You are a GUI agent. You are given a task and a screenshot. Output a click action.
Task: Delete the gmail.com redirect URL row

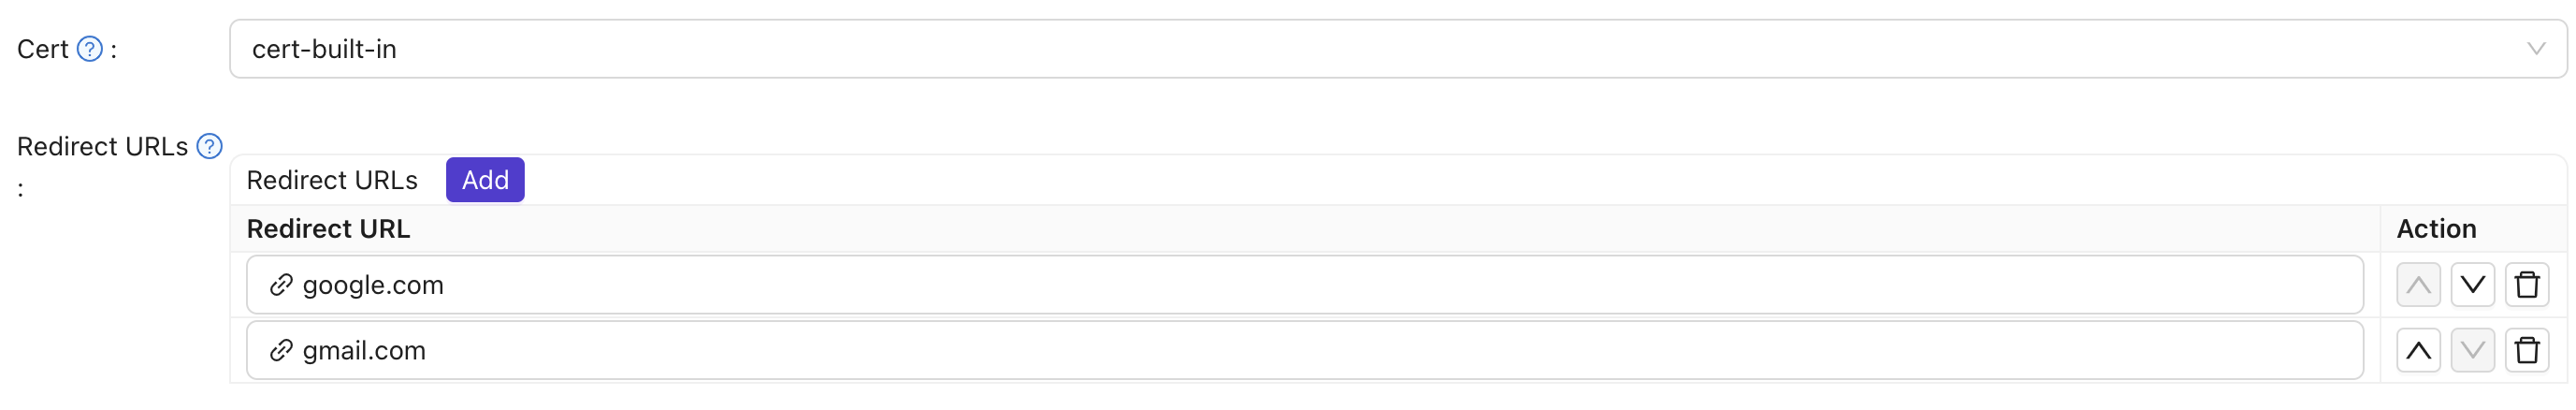[x=2526, y=351]
